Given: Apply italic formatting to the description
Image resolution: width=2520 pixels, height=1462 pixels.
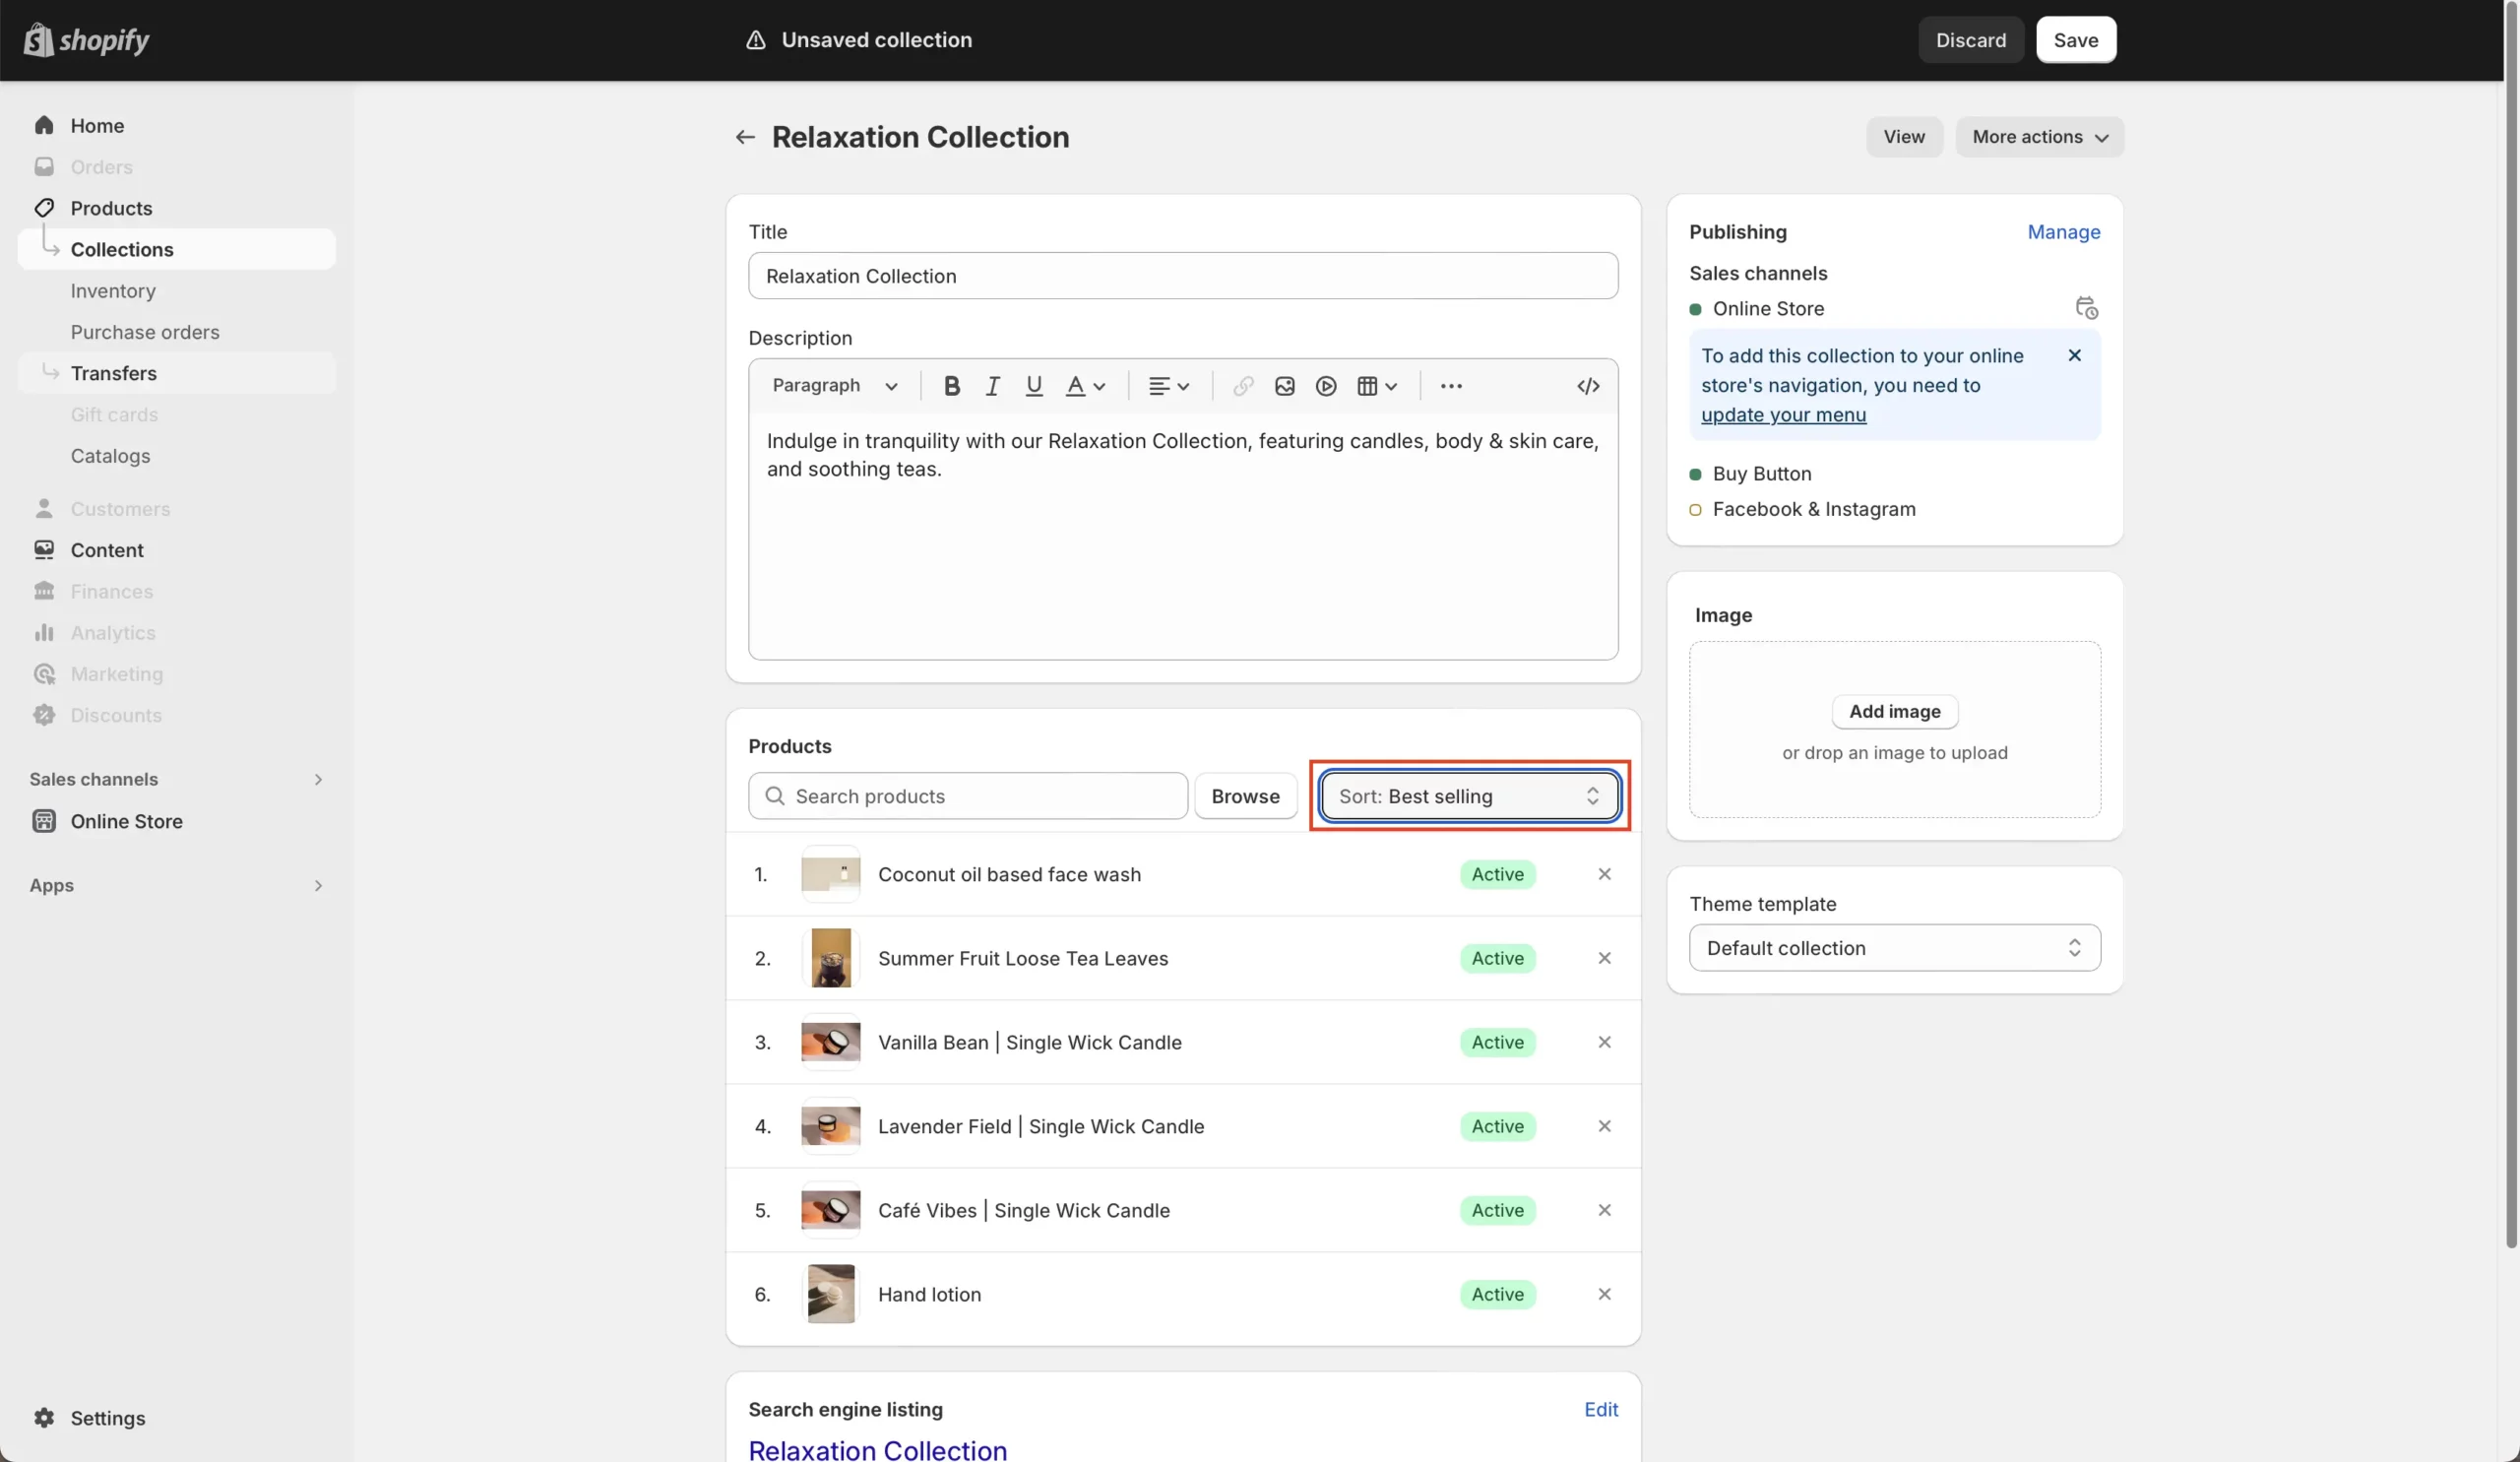Looking at the screenshot, I should pos(992,386).
